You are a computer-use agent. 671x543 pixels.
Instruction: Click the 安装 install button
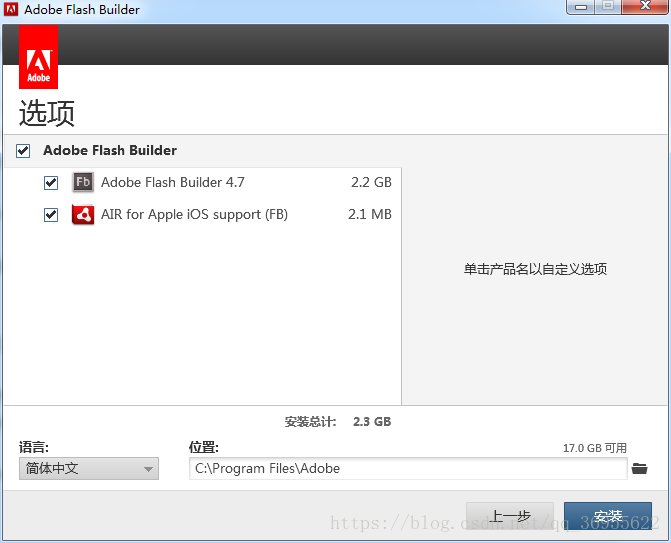pos(608,516)
